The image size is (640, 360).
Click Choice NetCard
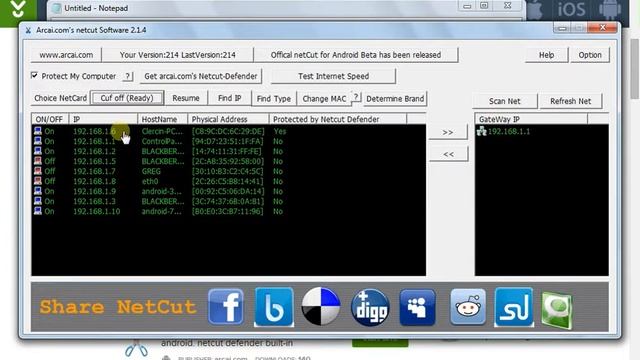pyautogui.click(x=60, y=98)
